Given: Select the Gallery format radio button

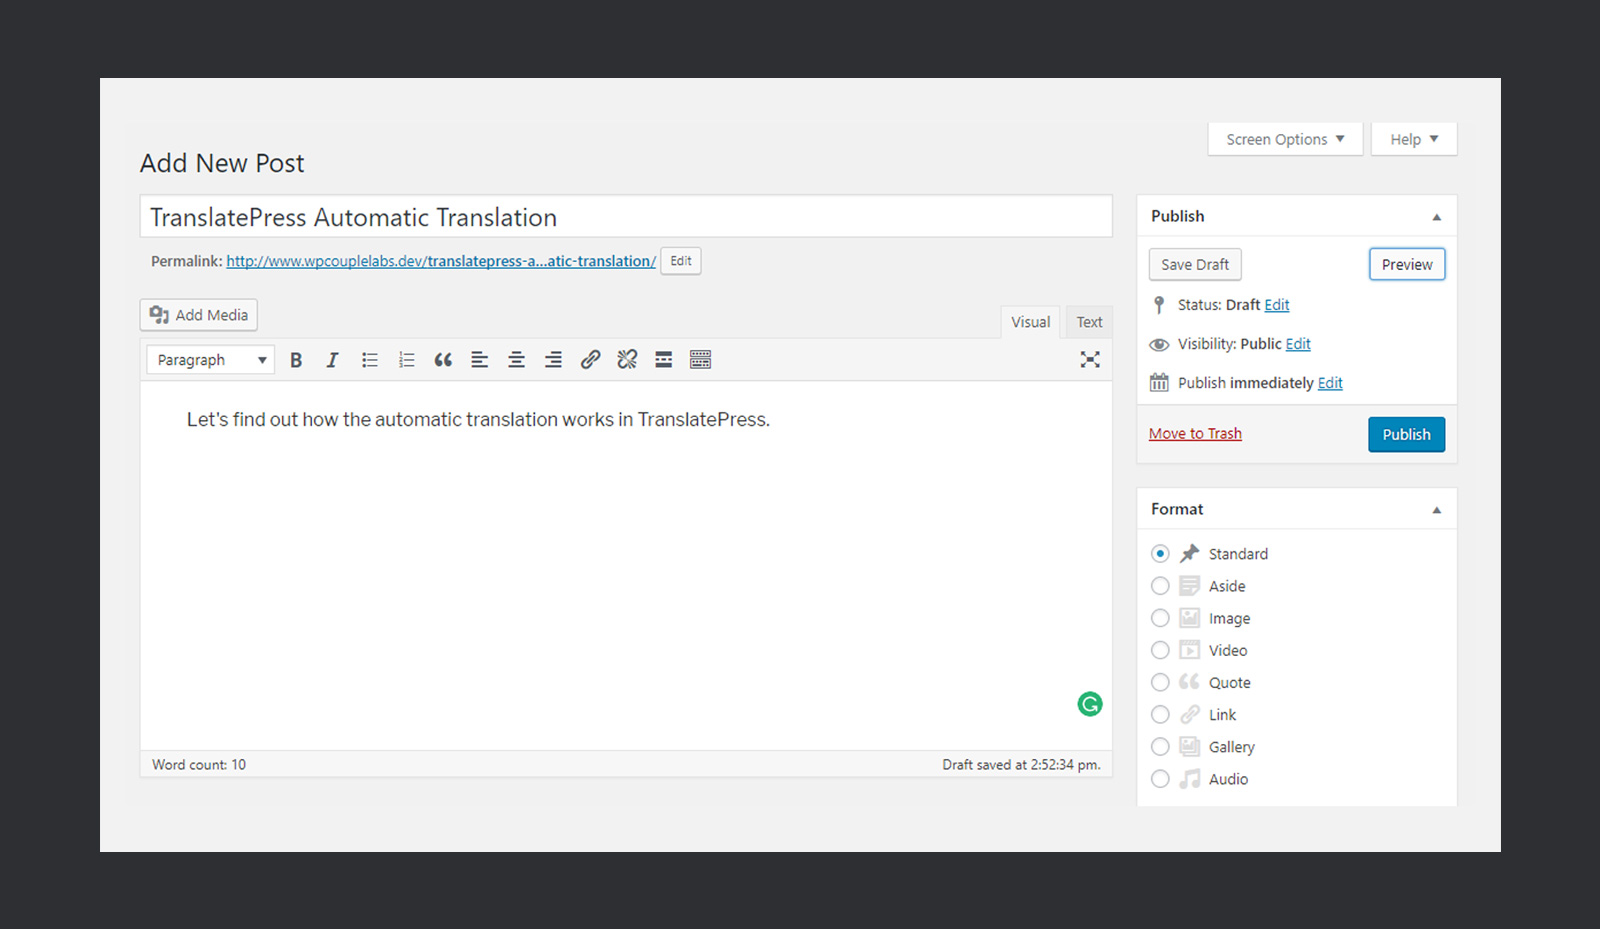Looking at the screenshot, I should tap(1160, 746).
